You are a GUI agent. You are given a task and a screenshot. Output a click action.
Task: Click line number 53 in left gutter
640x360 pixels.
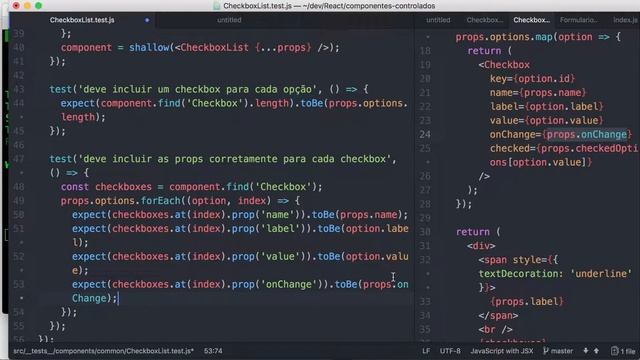coord(19,284)
